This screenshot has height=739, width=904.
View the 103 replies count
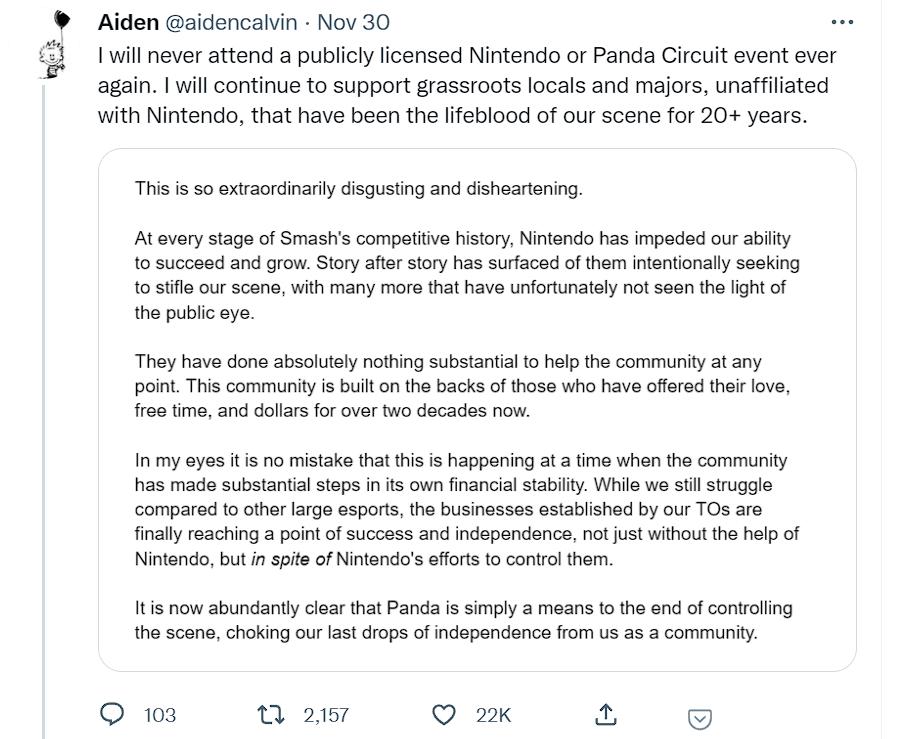(x=160, y=715)
